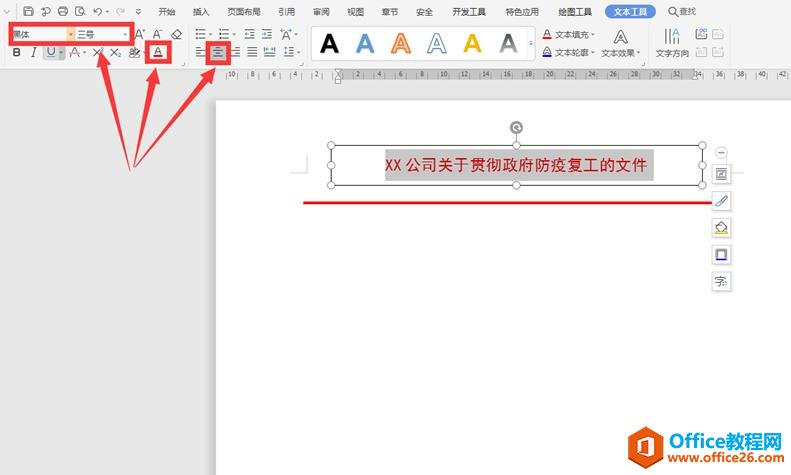
Task: Toggle superscript formatting
Action: 98,52
